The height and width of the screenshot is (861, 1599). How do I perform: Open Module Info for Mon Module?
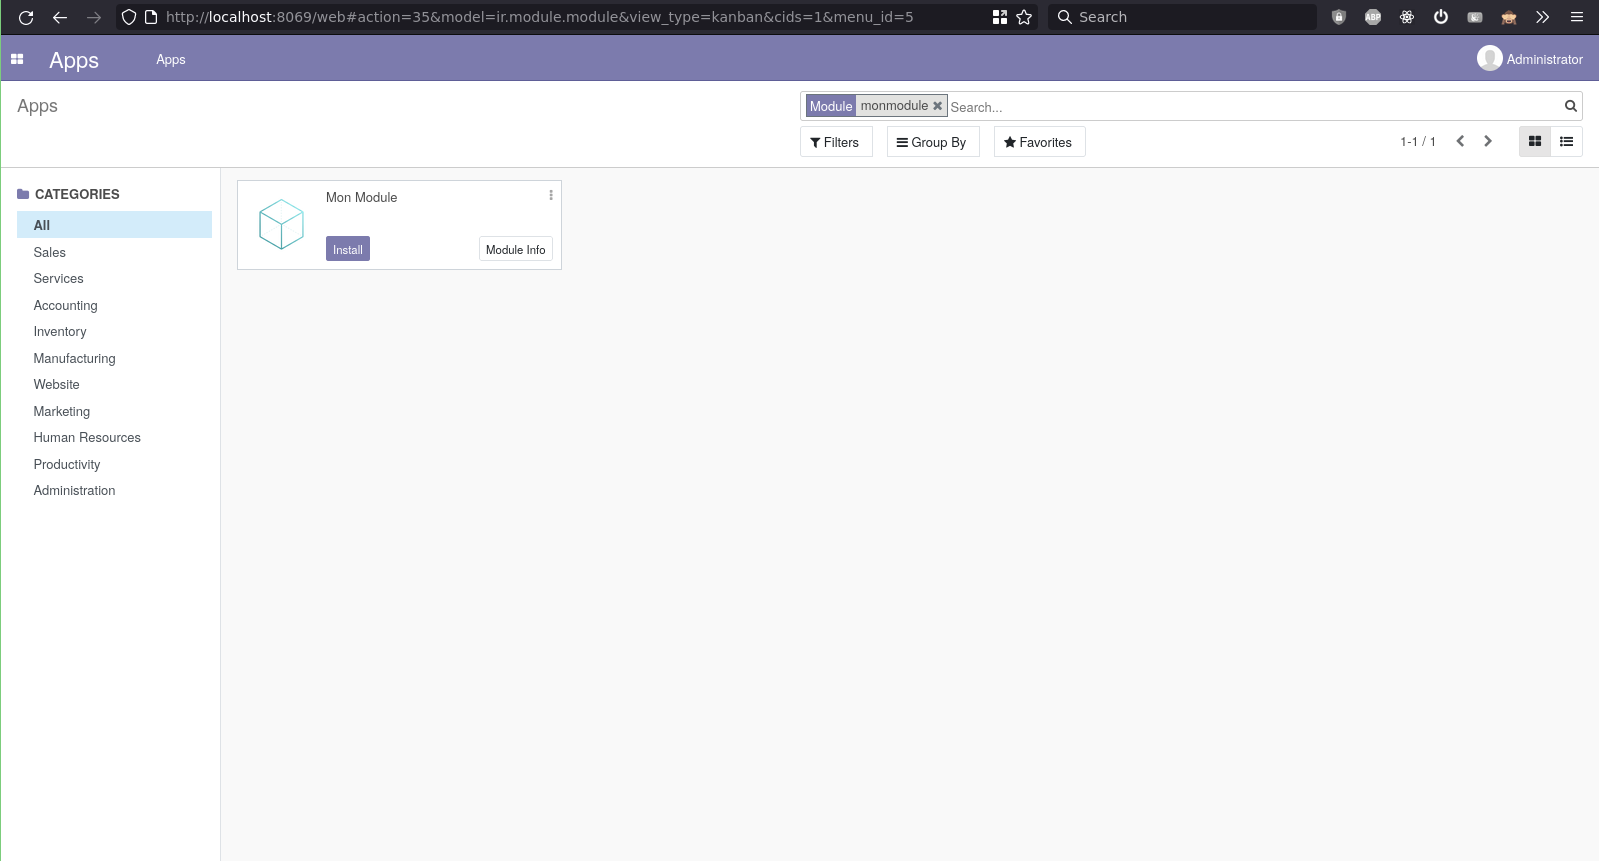point(515,249)
